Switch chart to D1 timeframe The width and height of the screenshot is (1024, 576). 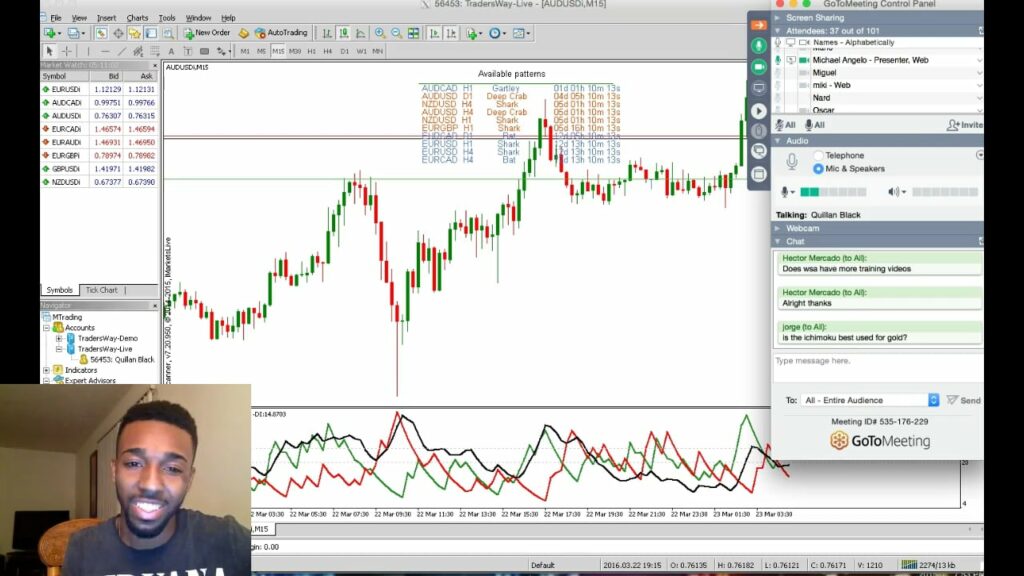pyautogui.click(x=345, y=51)
